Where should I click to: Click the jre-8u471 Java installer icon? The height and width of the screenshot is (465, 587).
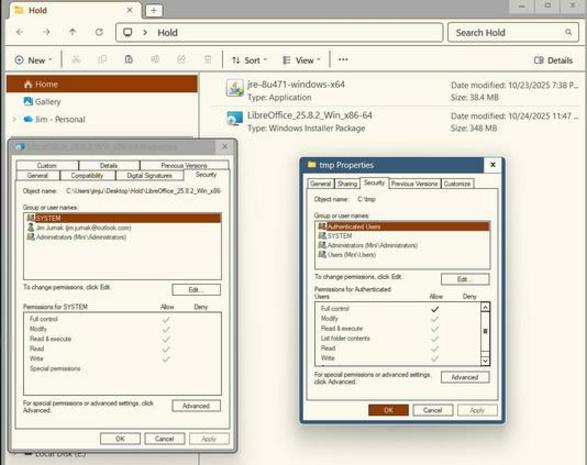pyautogui.click(x=235, y=89)
